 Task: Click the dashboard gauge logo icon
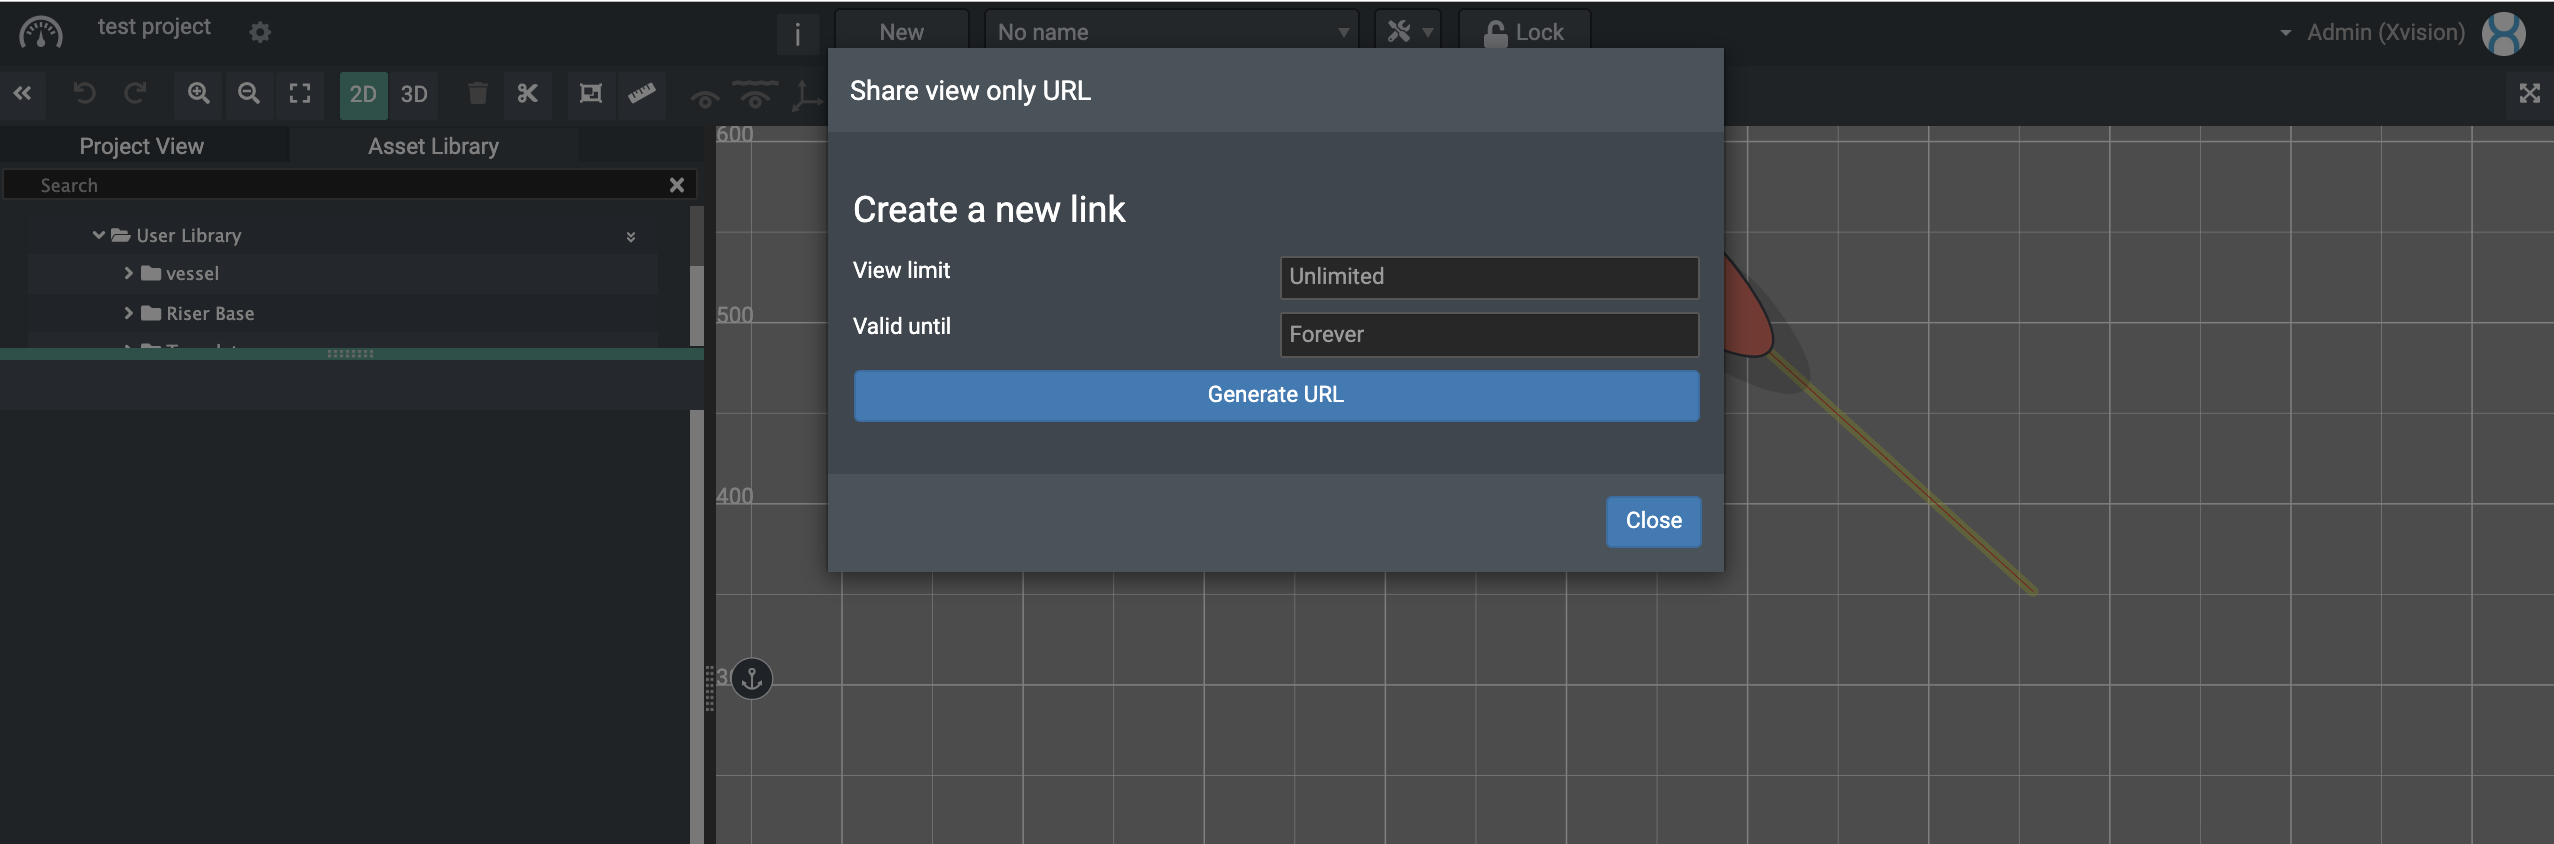point(40,32)
